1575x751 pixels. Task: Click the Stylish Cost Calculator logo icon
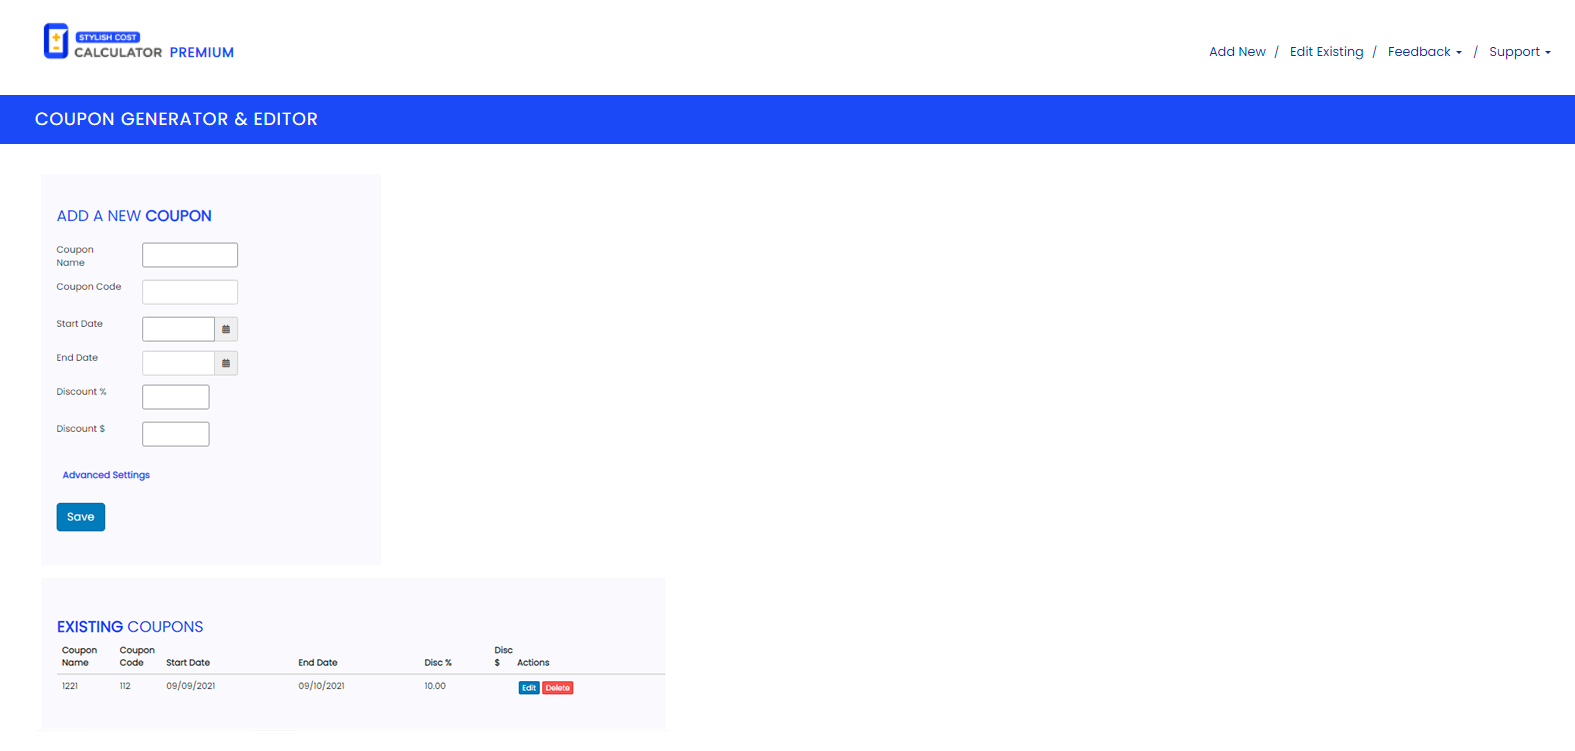pos(56,41)
